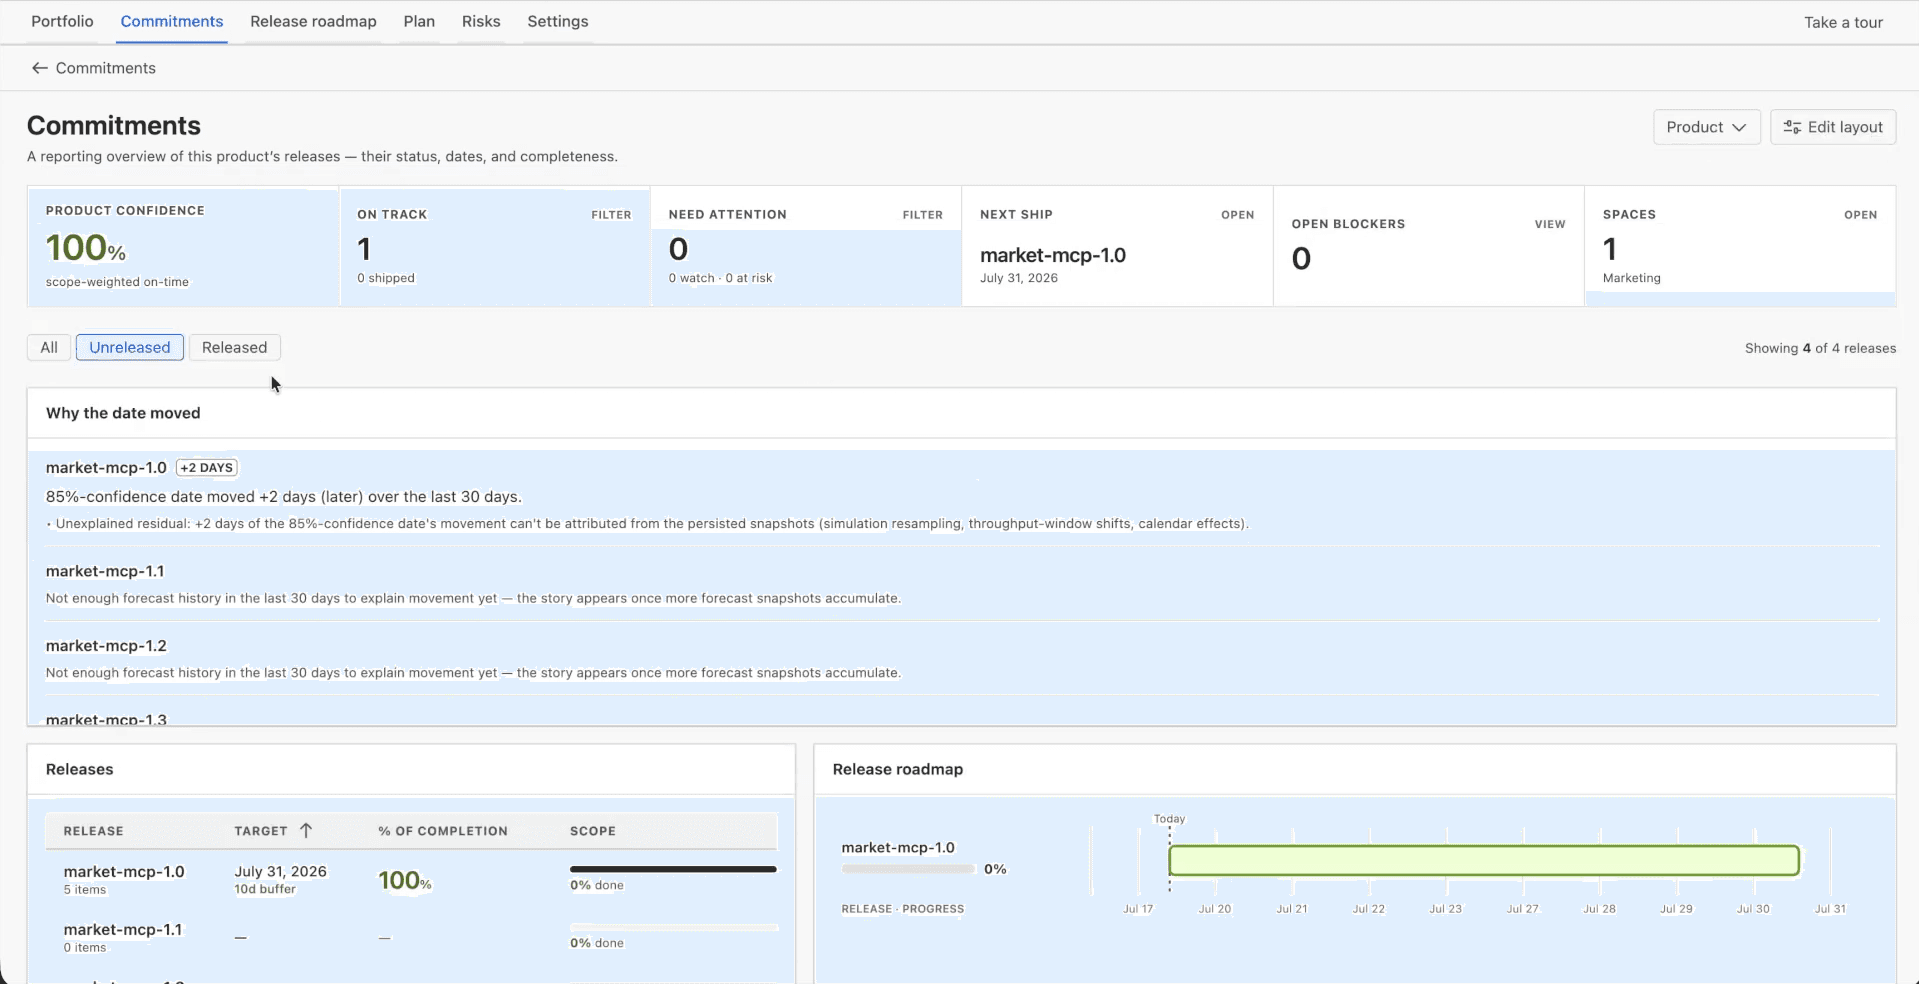Select the All releases filter

point(49,347)
